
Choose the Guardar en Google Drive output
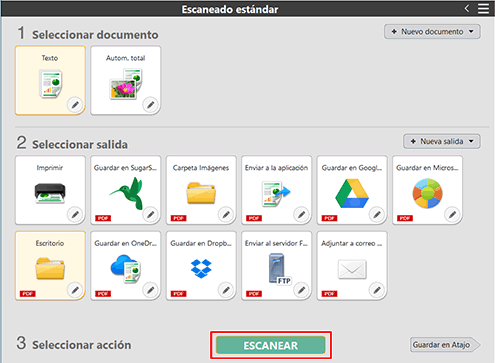tap(352, 190)
